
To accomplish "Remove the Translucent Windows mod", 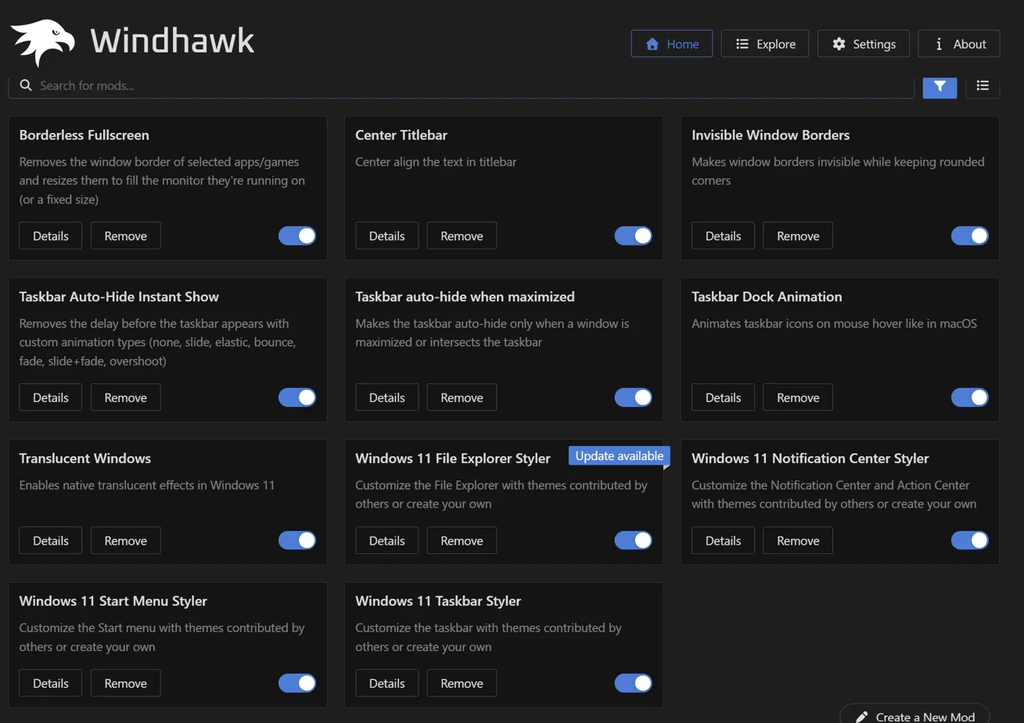I will 125,540.
